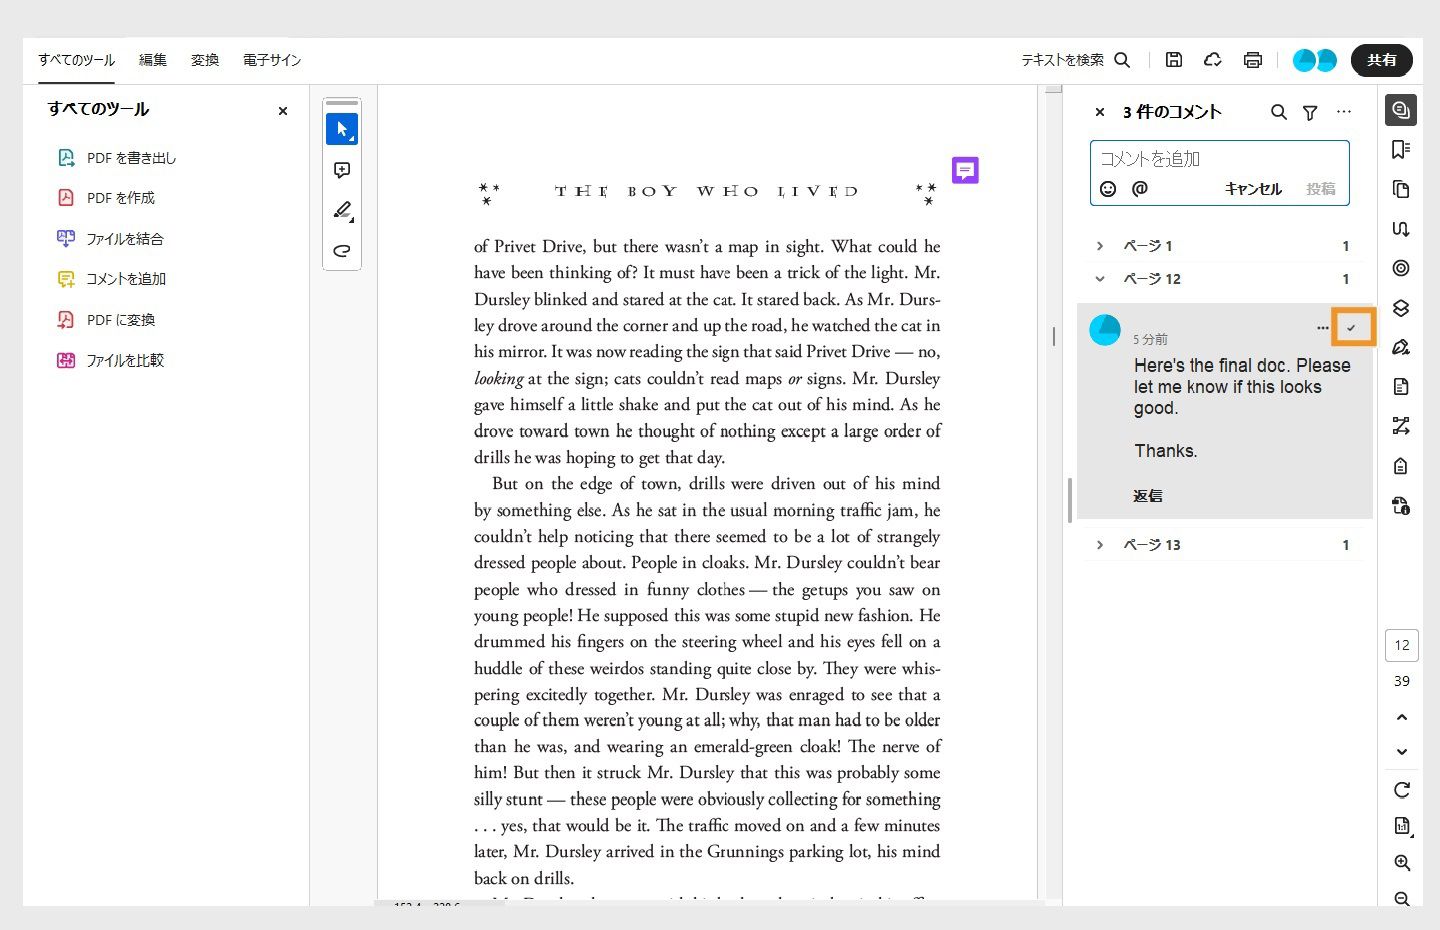Open the page thumbnails icon in right rail
Screen dimensions: 1440x930
click(1401, 190)
